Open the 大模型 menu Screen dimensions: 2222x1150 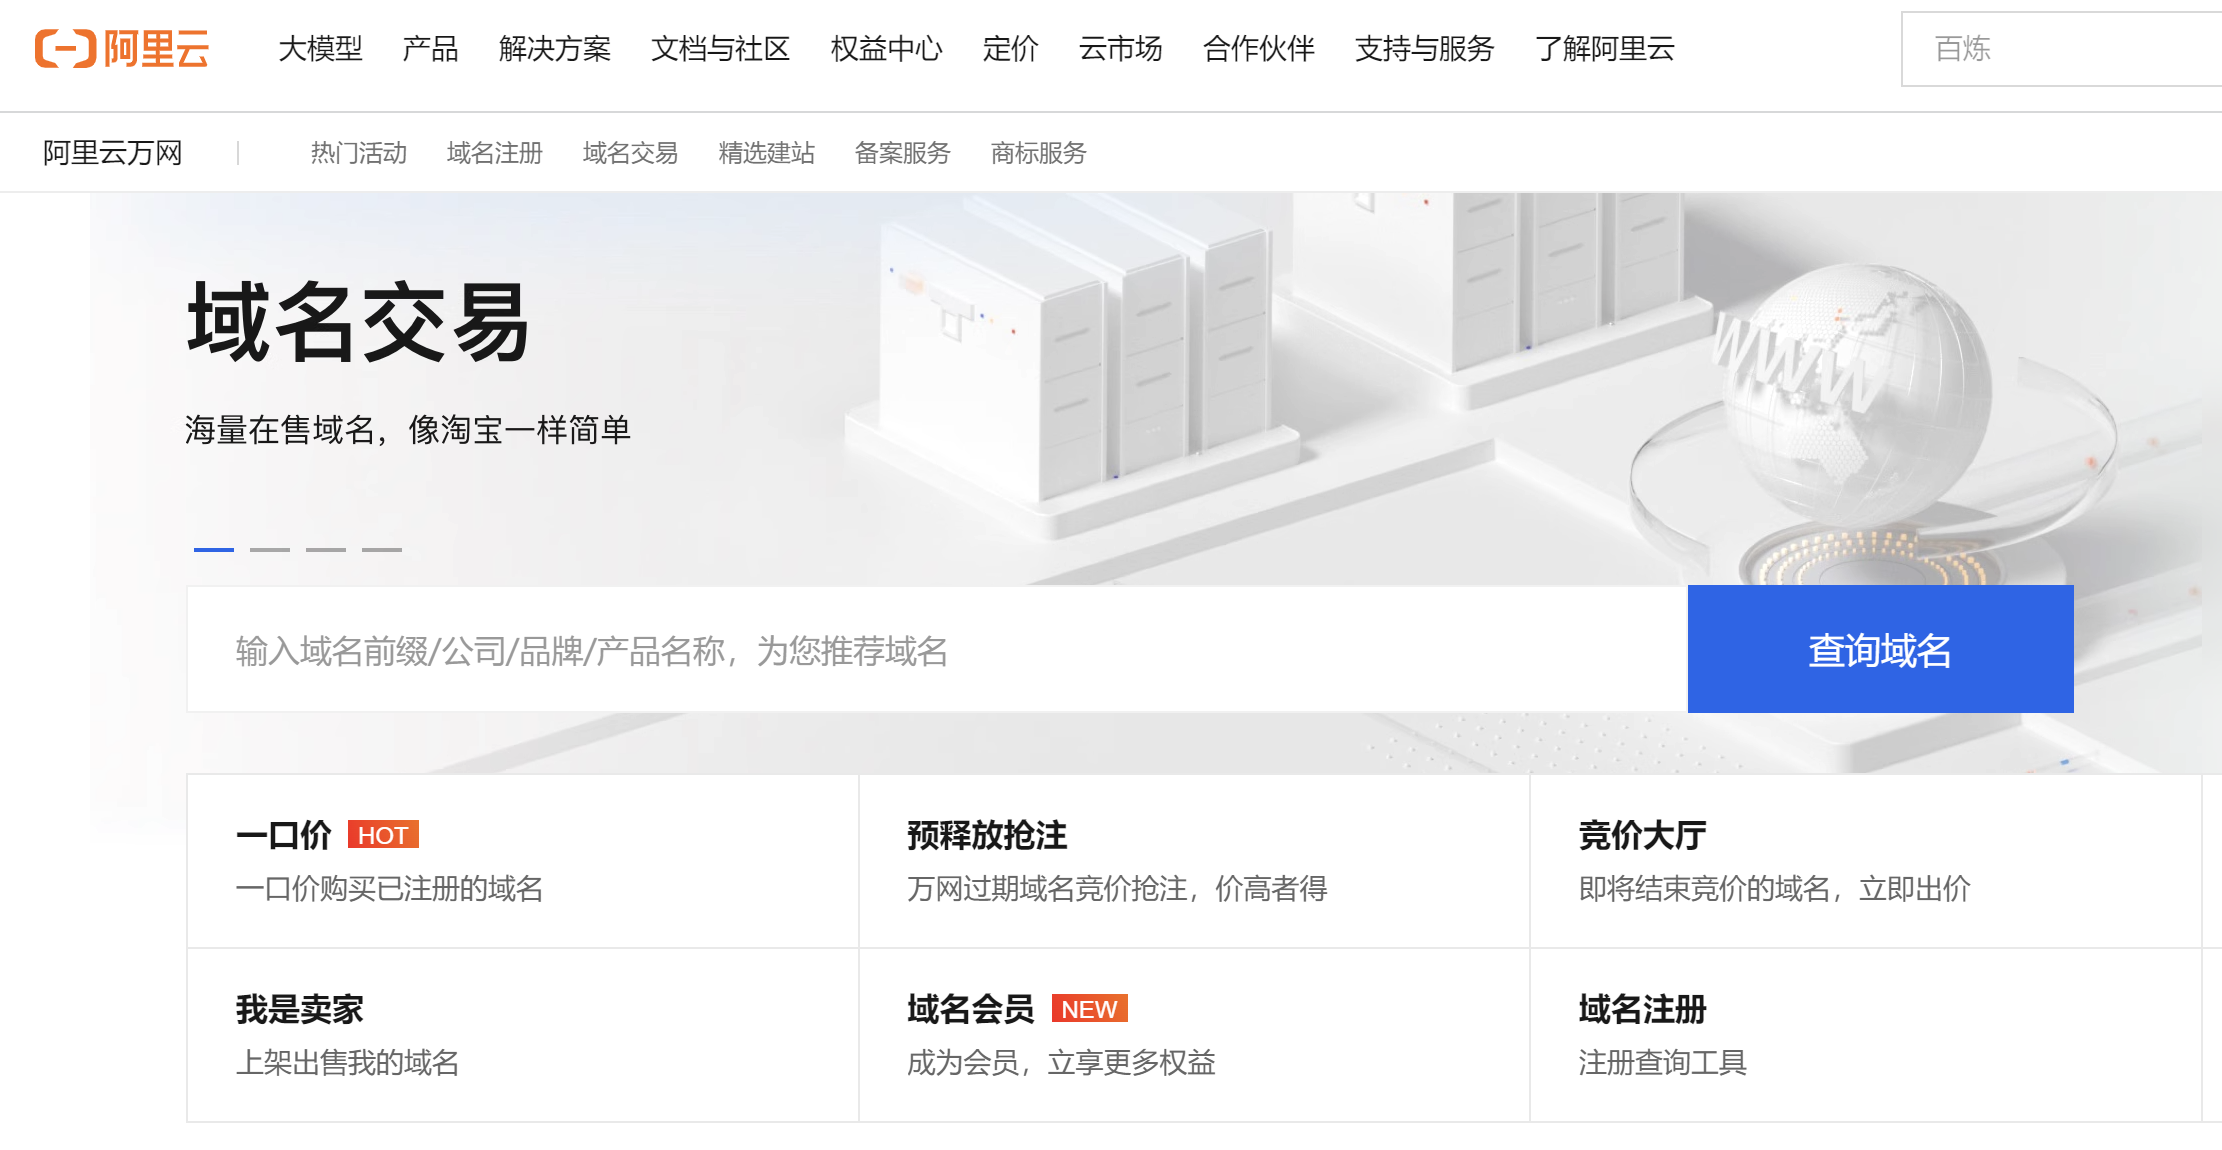(320, 48)
